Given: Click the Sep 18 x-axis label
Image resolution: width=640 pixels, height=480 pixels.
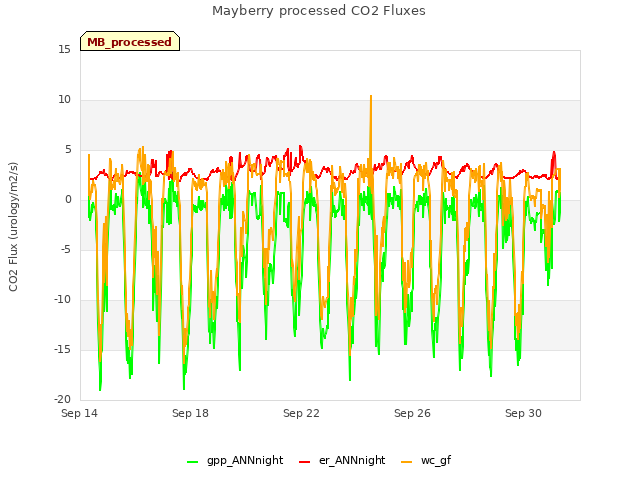Looking at the screenshot, I should 190,413.
